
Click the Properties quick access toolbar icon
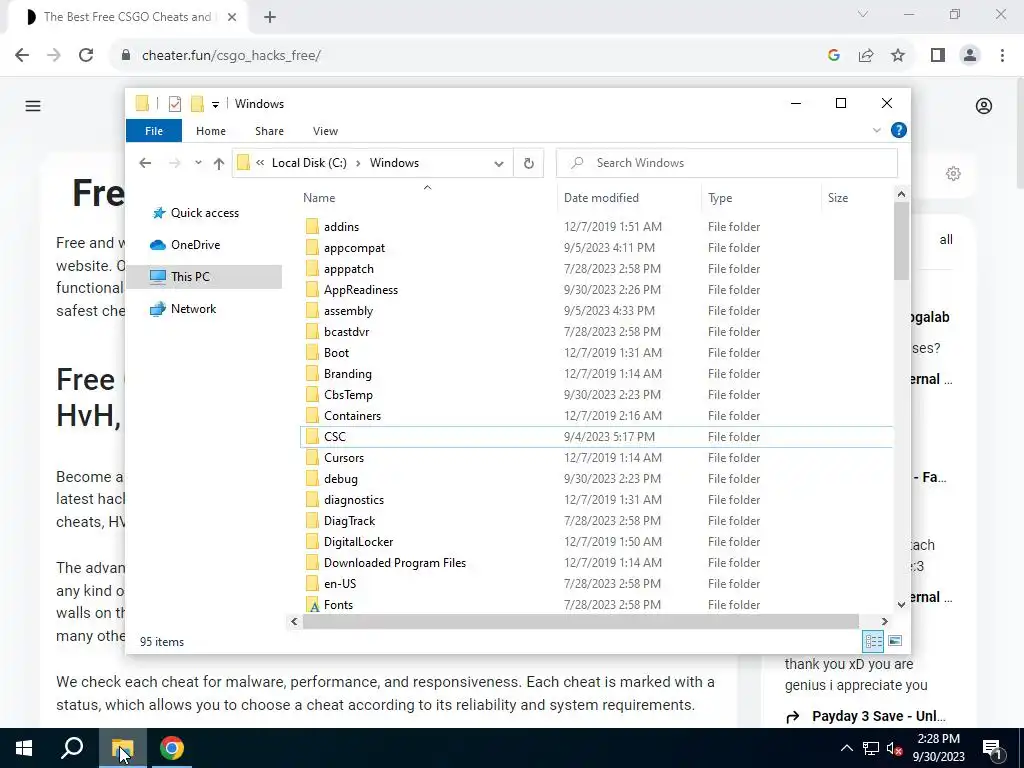click(174, 104)
